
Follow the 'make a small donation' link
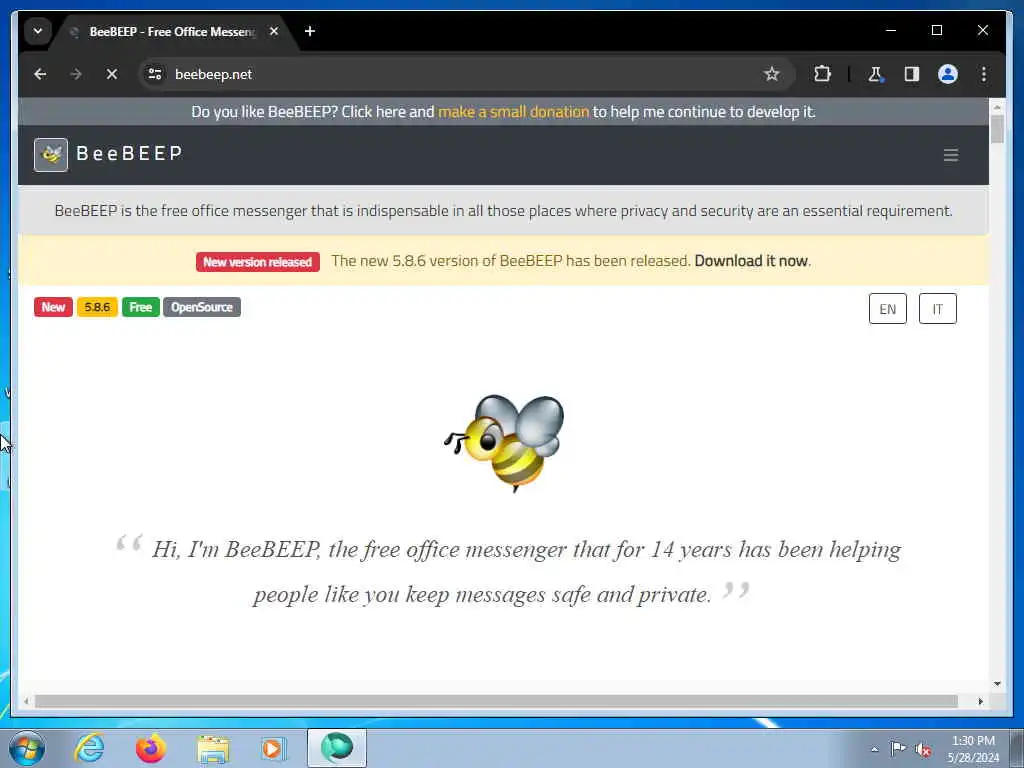(513, 112)
